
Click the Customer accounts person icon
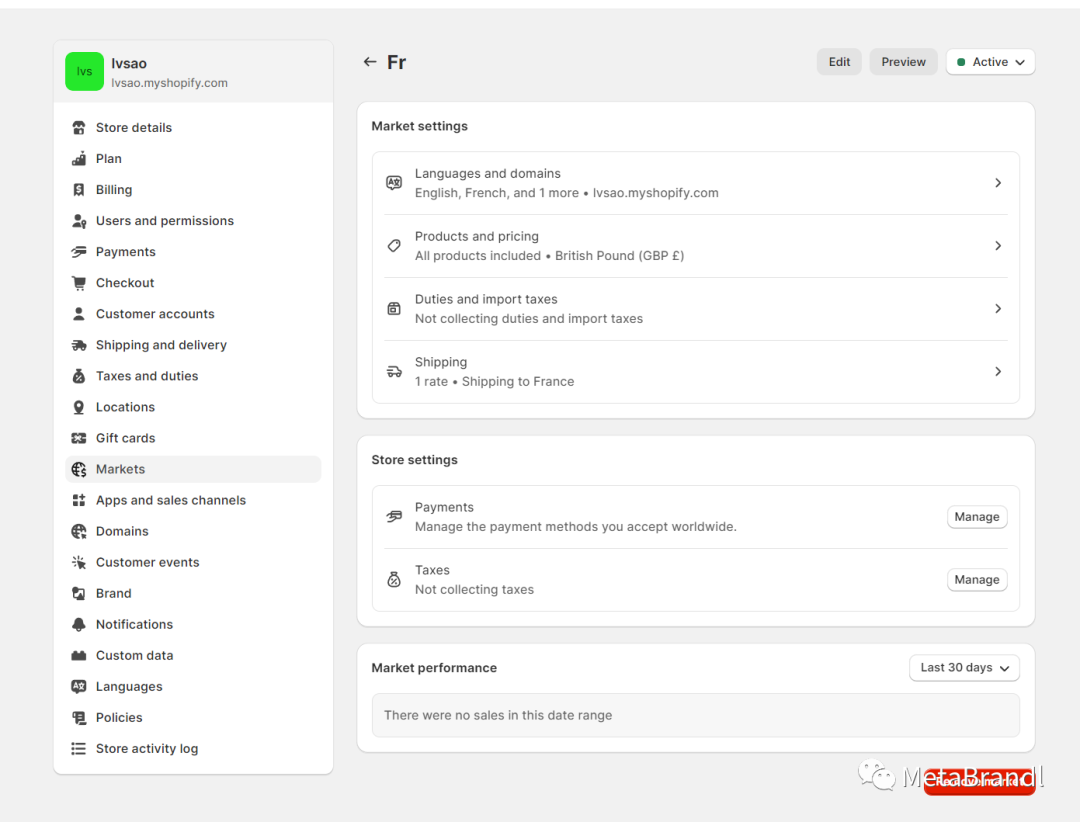[79, 314]
